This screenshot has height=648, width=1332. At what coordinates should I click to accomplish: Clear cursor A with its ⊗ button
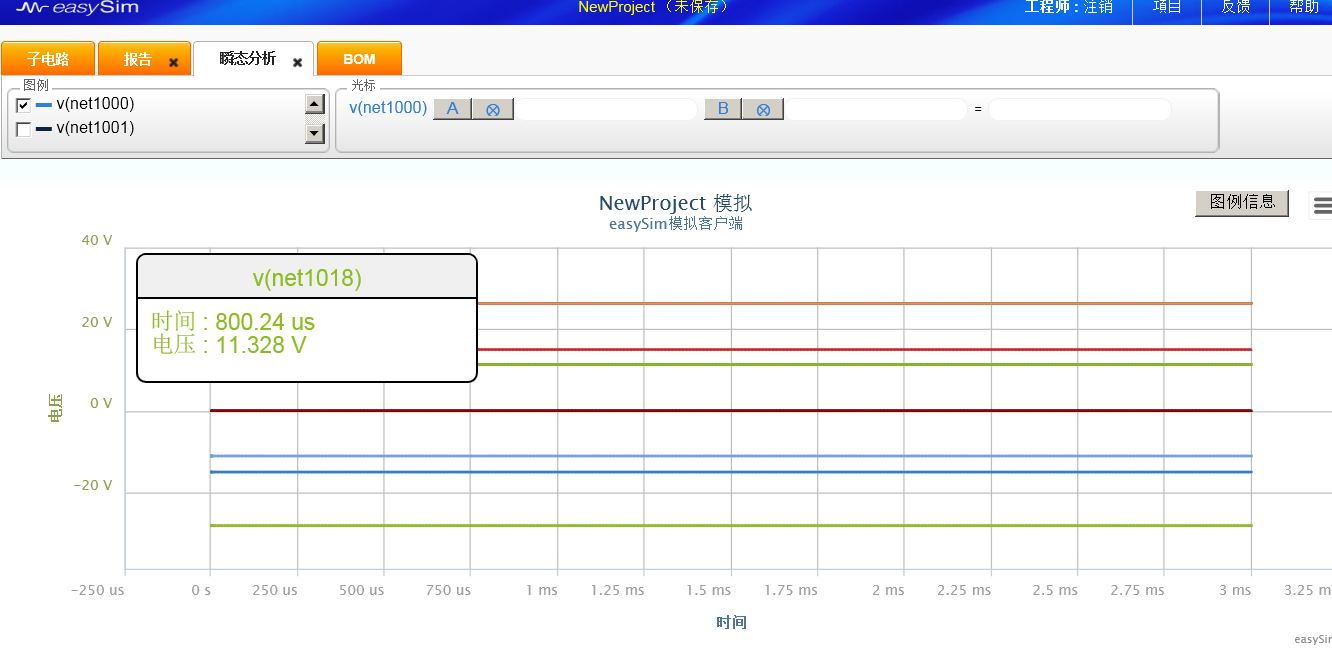[x=493, y=109]
